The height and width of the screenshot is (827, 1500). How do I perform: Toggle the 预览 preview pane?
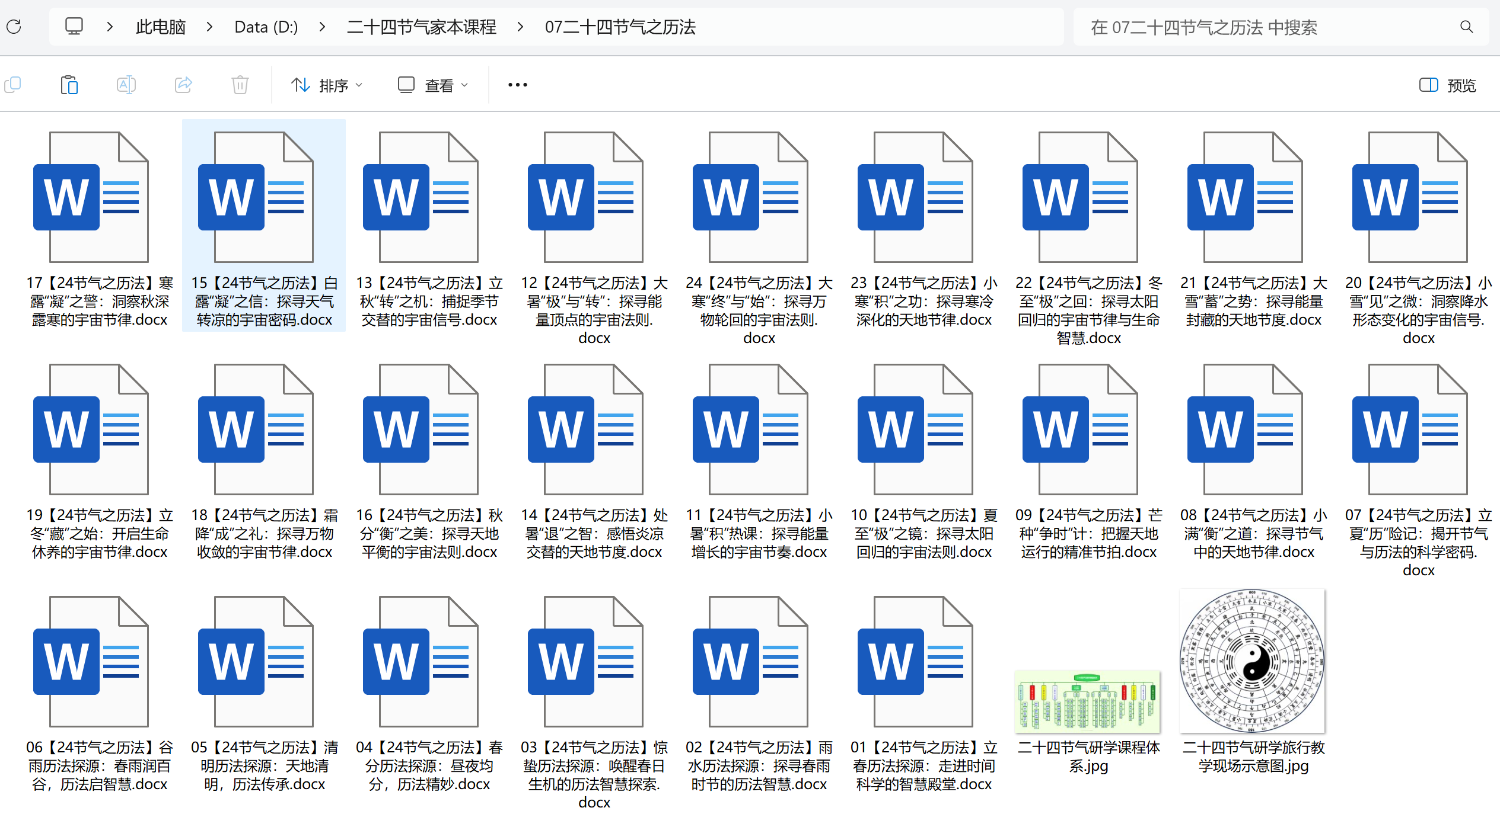[1448, 85]
